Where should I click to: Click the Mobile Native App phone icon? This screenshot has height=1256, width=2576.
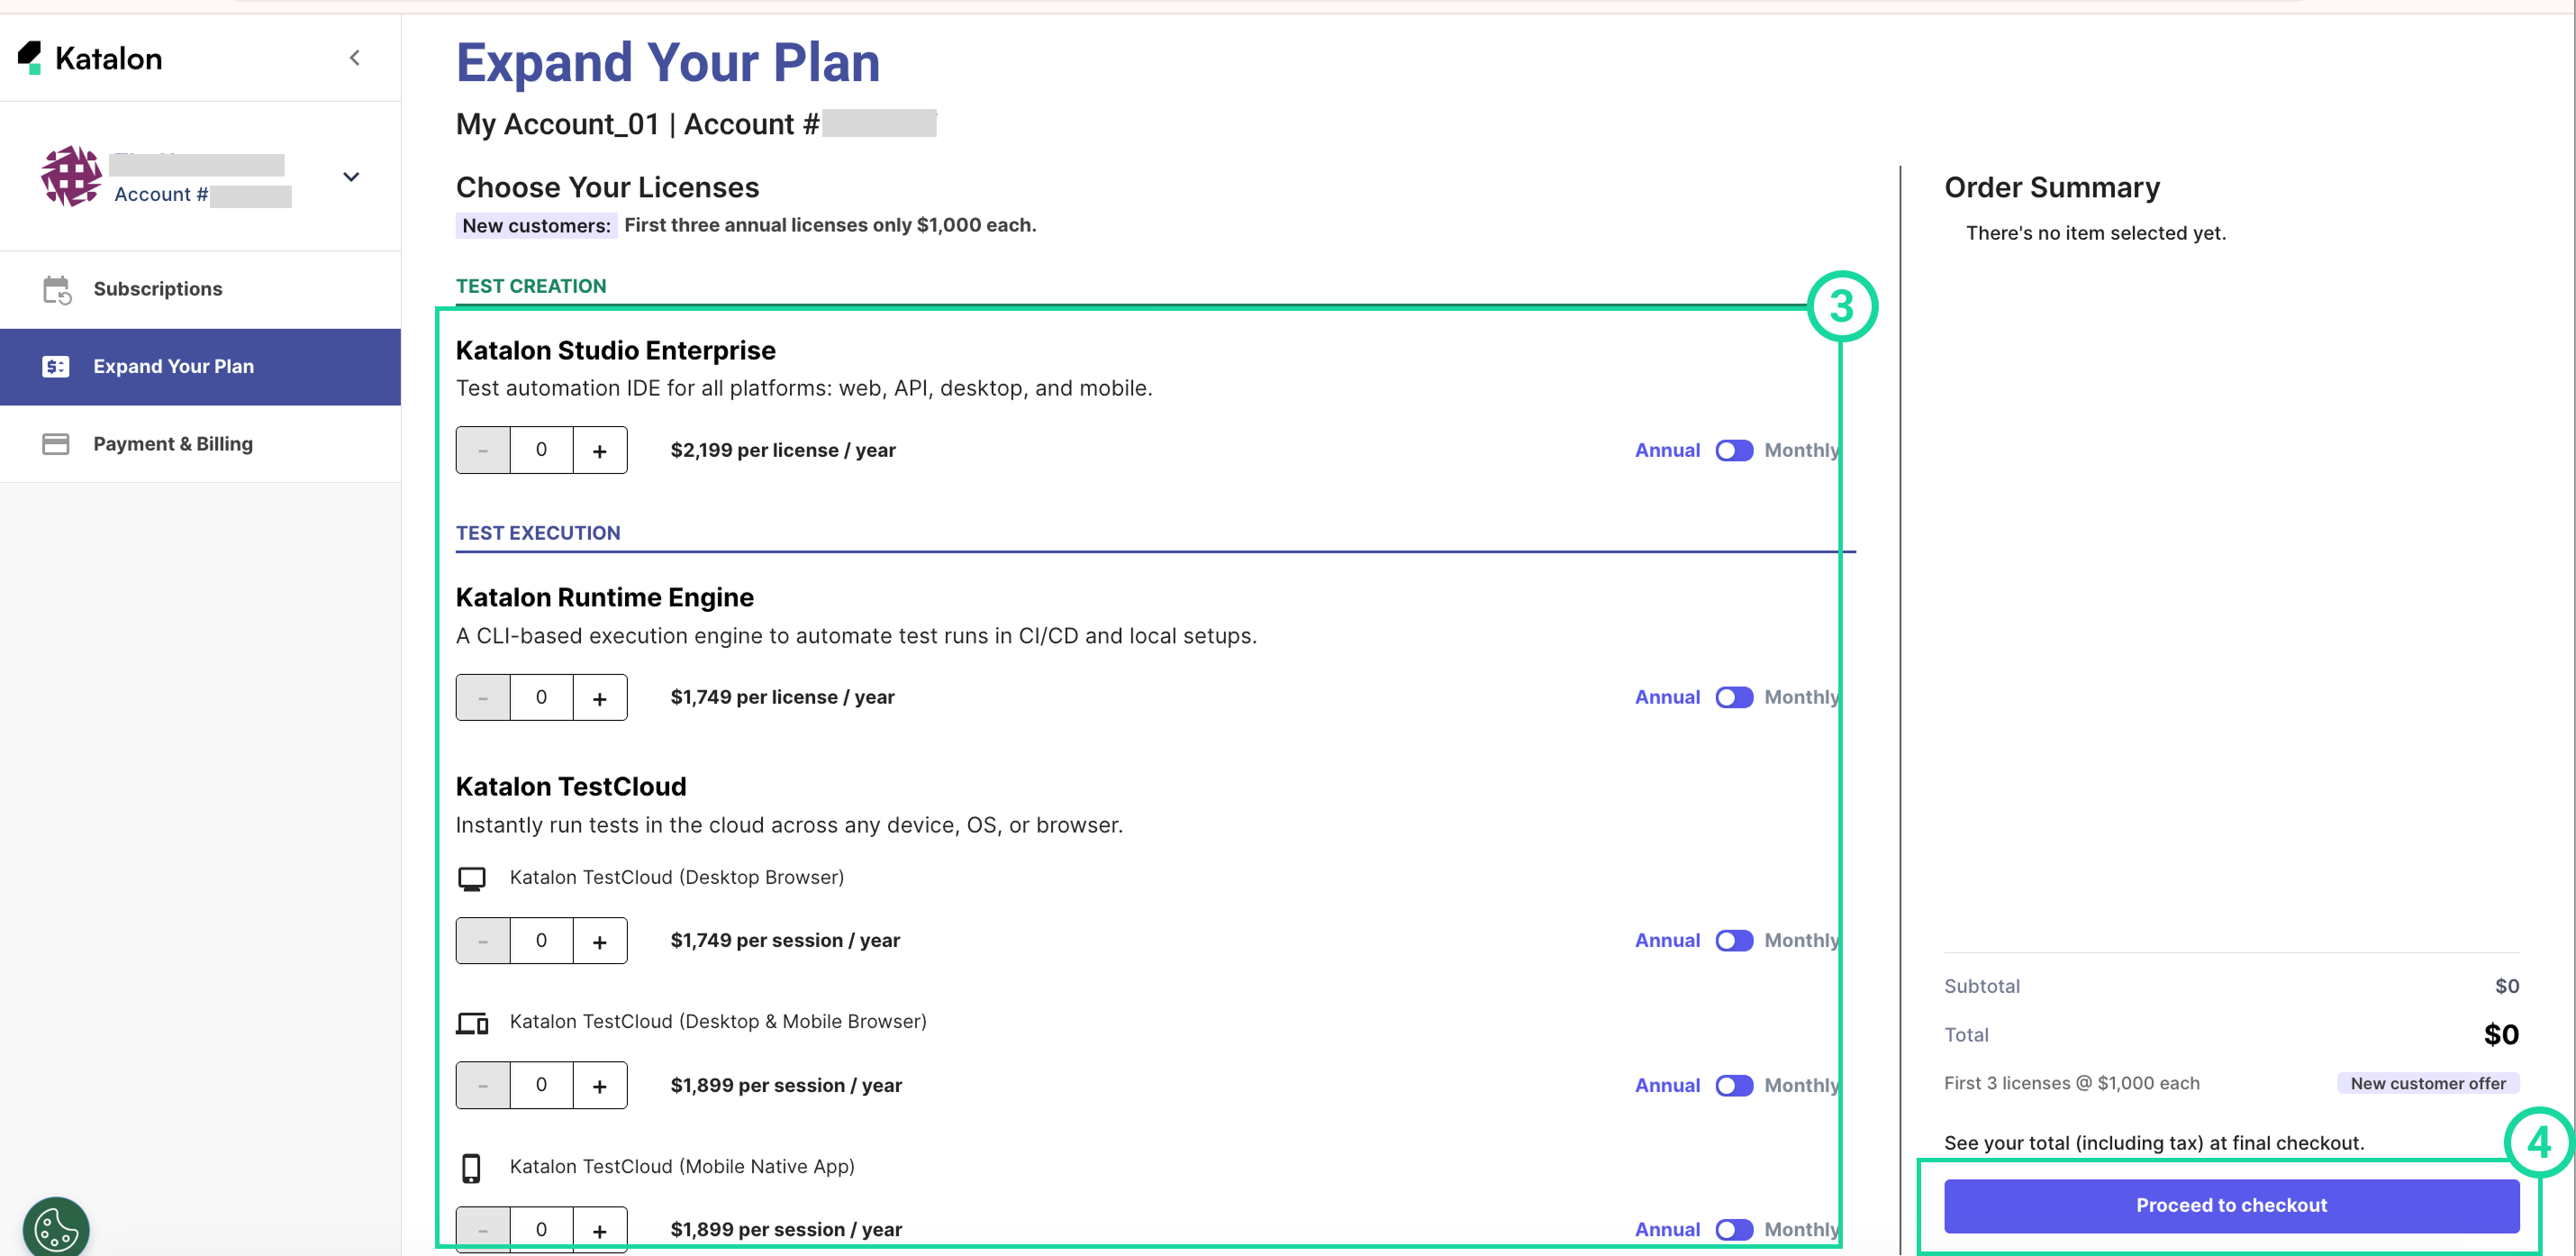(471, 1167)
